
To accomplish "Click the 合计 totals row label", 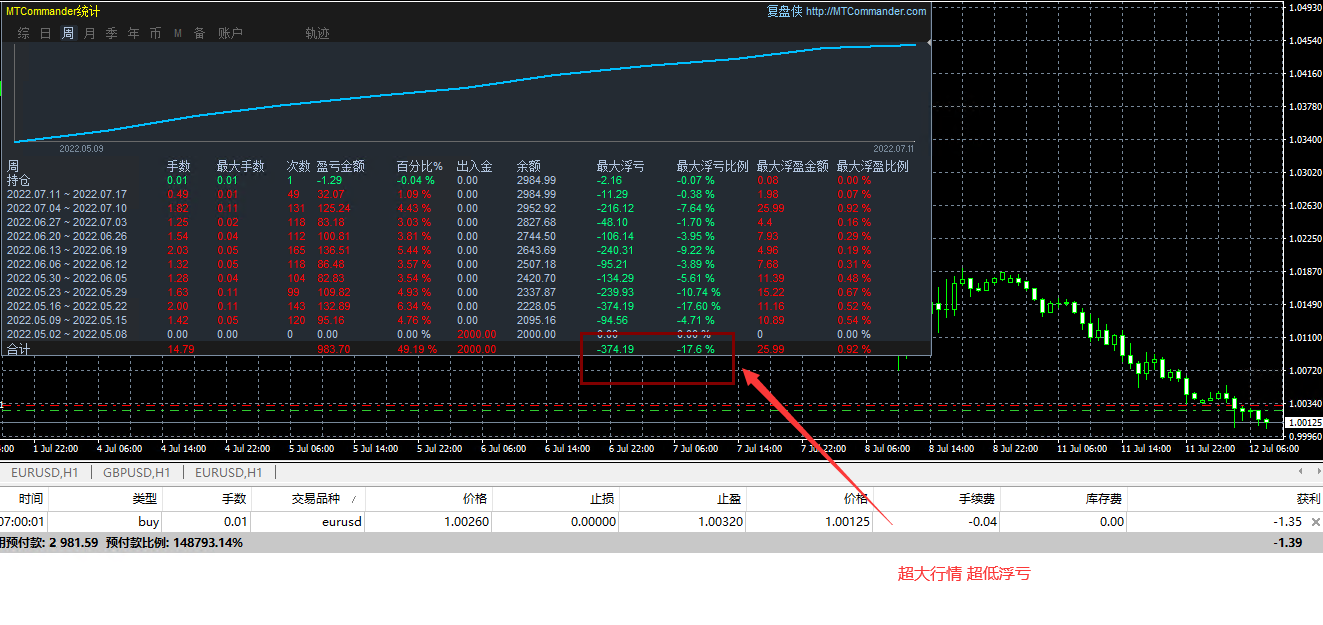I will pos(18,349).
